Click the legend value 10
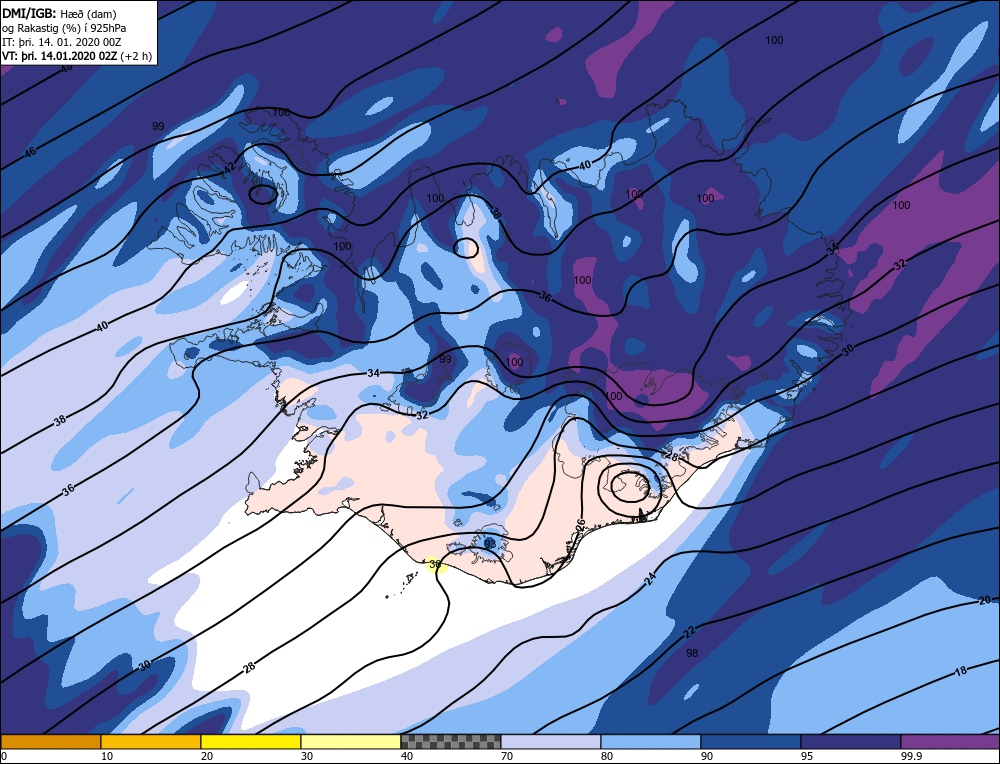 [106, 756]
